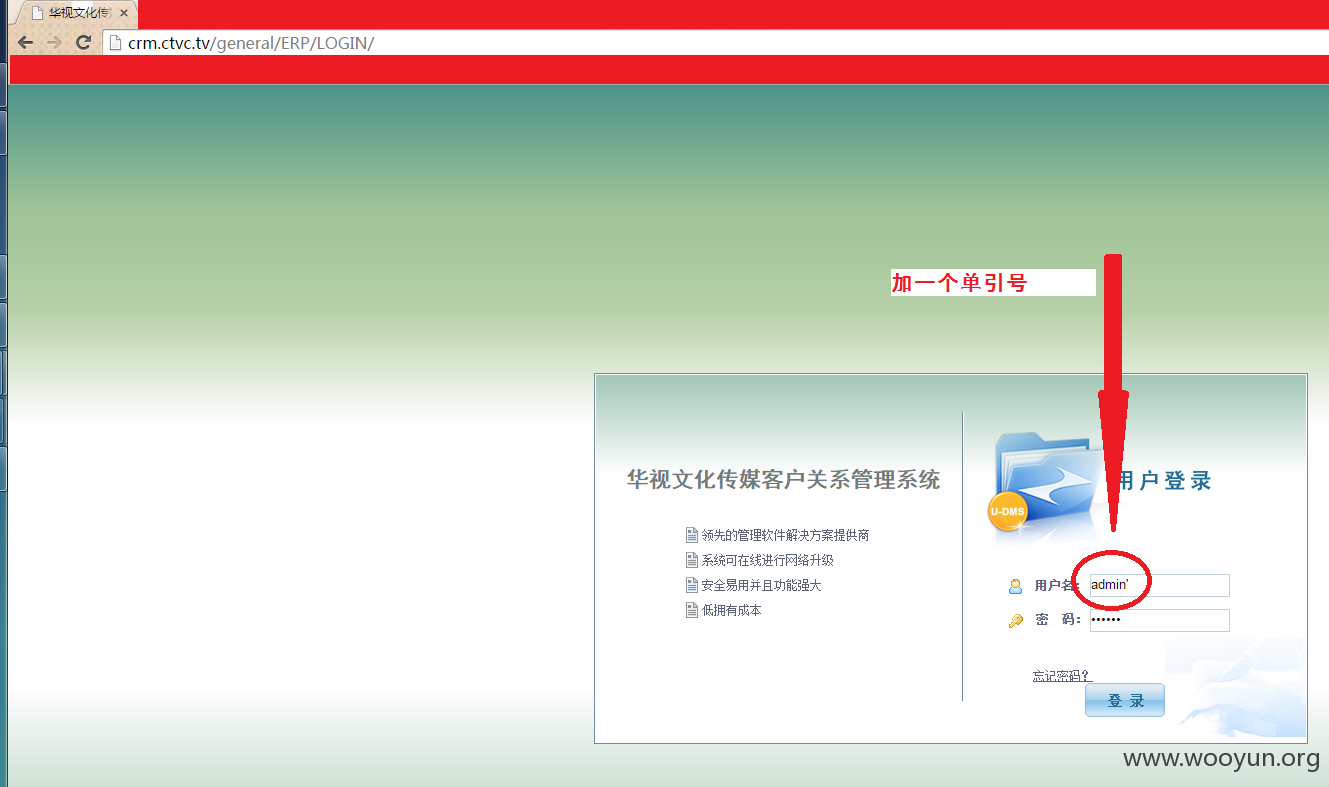Click the text 系统可在线进行网络升级

click(x=767, y=560)
